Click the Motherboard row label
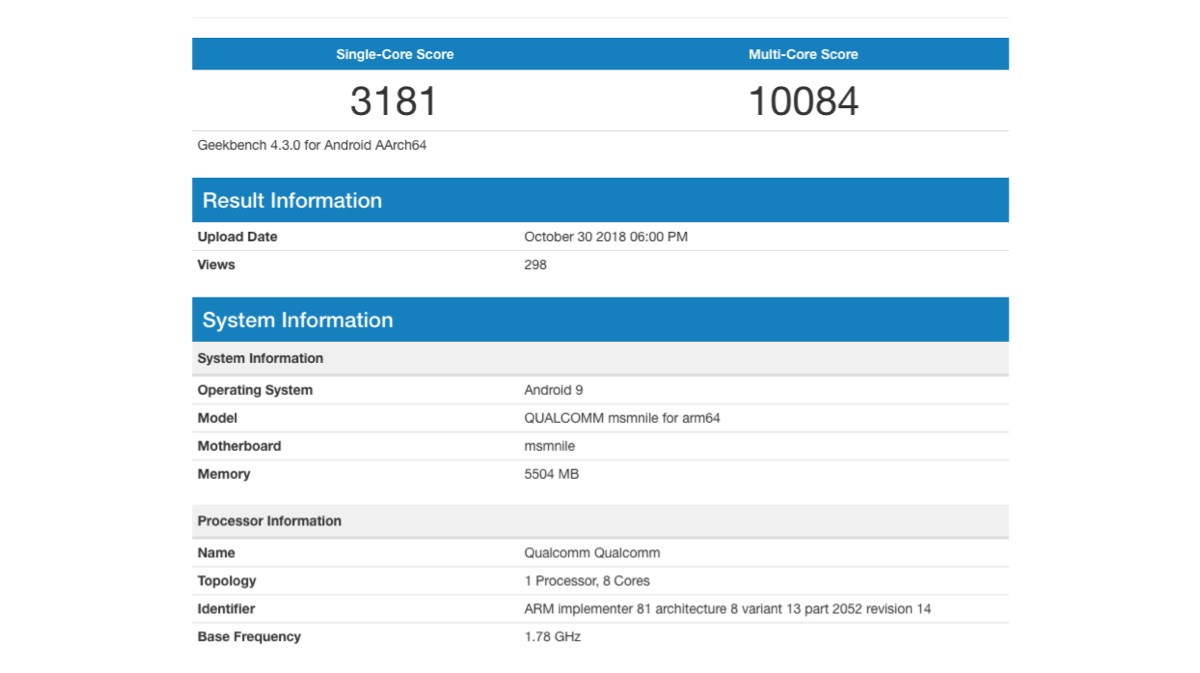This screenshot has height=673, width=1200. coord(239,446)
